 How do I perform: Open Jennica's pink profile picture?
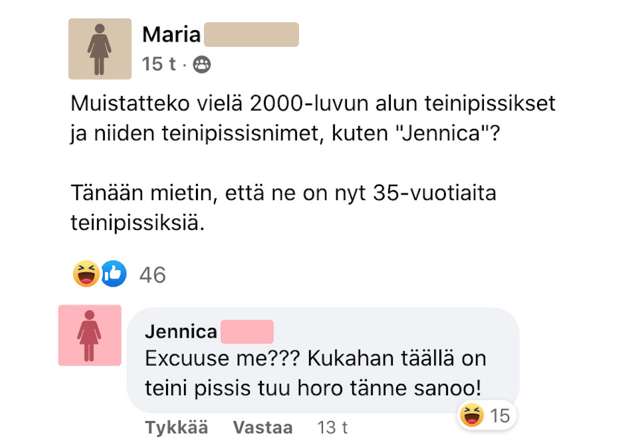coord(90,335)
